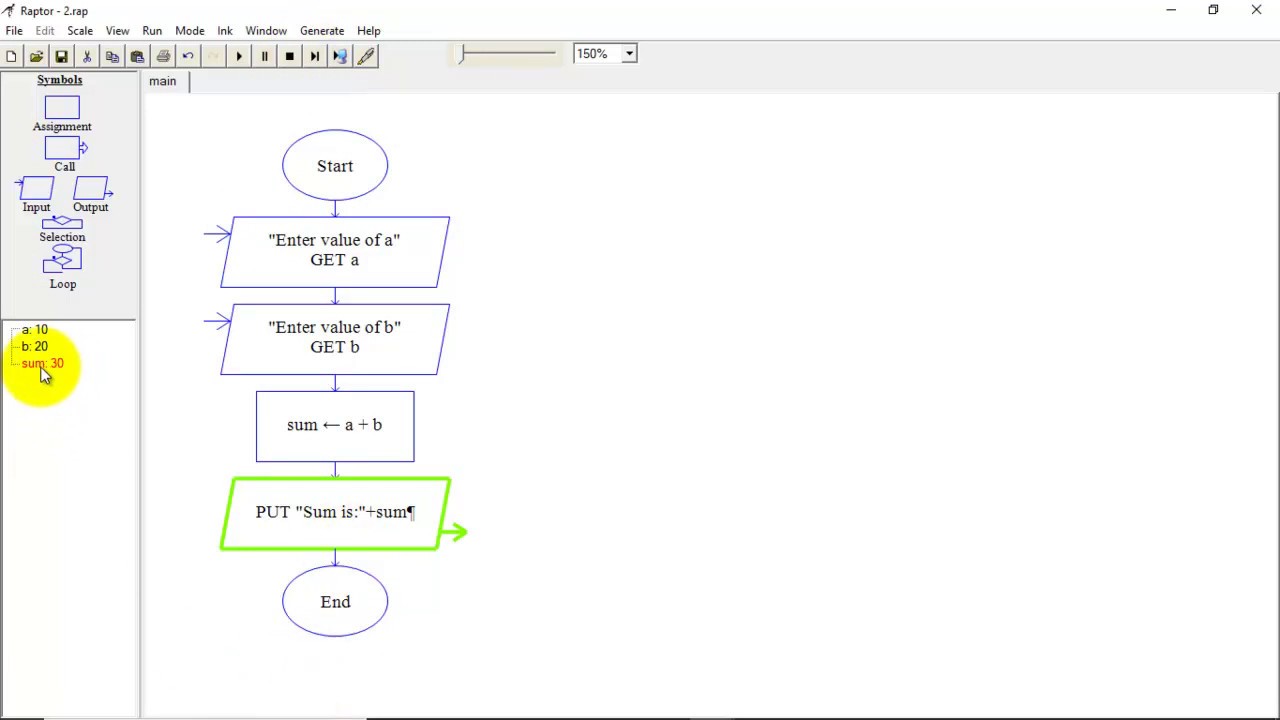
Task: Click the Copy toolbar icon
Action: coord(112,56)
